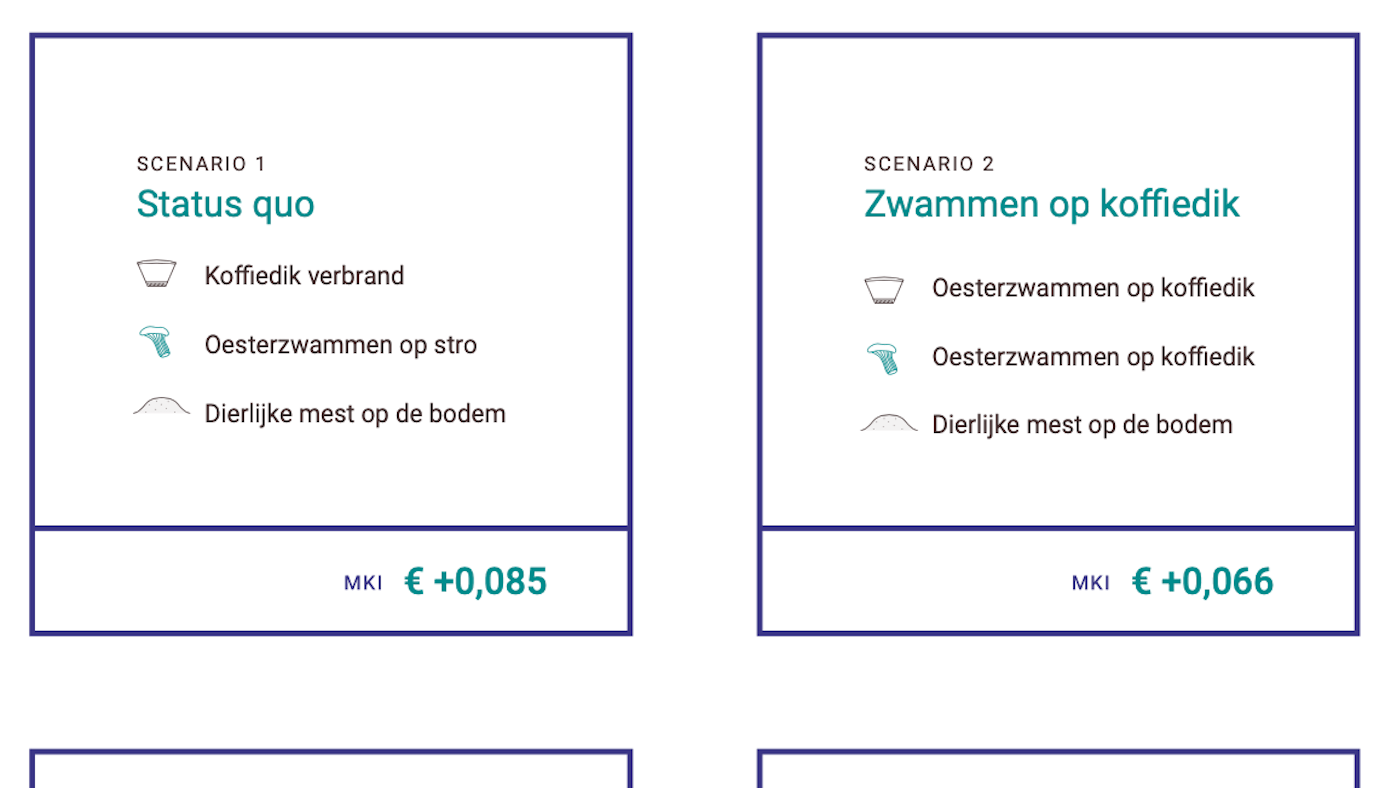The height and width of the screenshot is (788, 1391).
Task: Click the manure pile icon in Scenario 2
Action: click(888, 423)
